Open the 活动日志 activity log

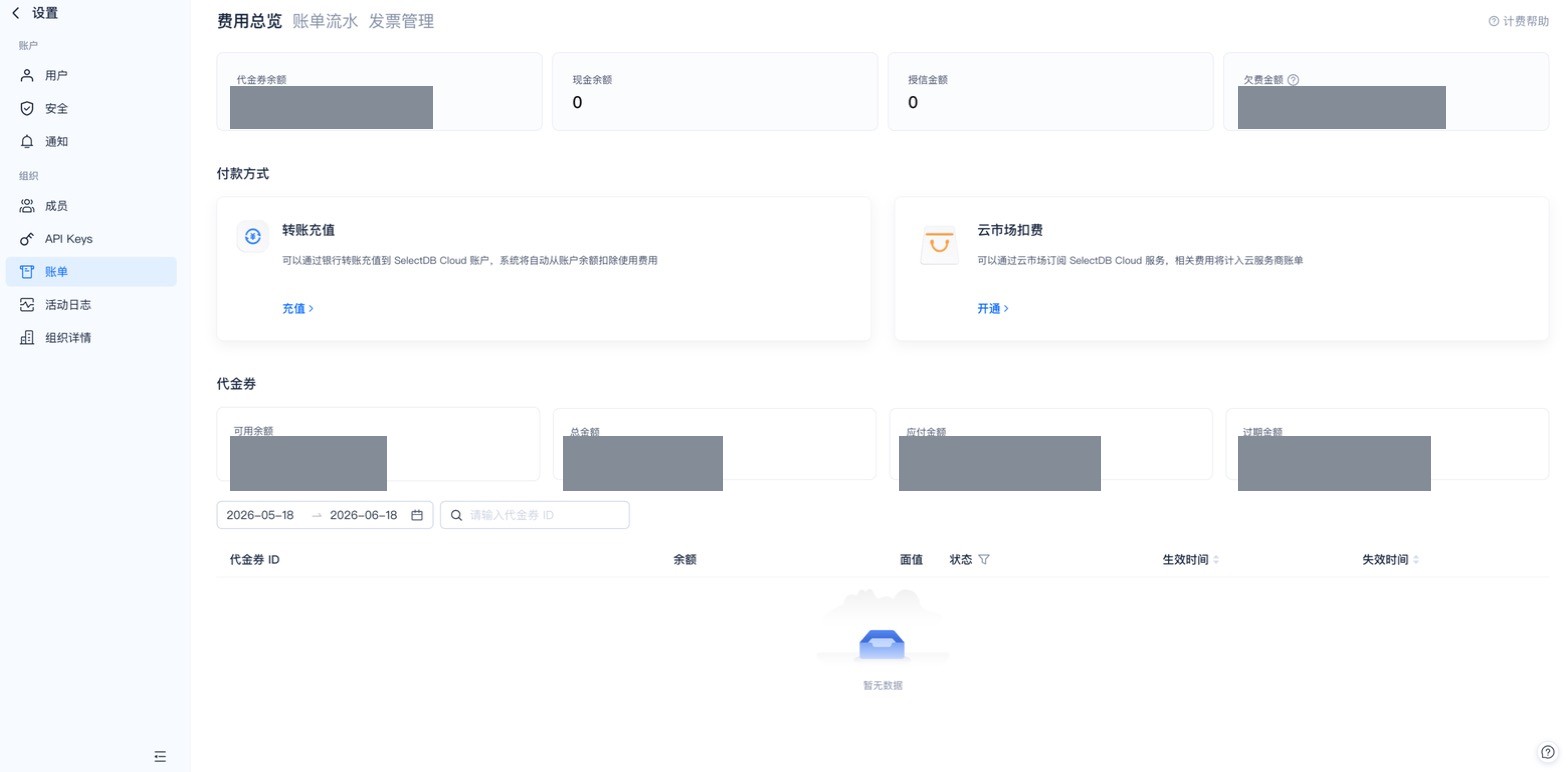click(91, 305)
